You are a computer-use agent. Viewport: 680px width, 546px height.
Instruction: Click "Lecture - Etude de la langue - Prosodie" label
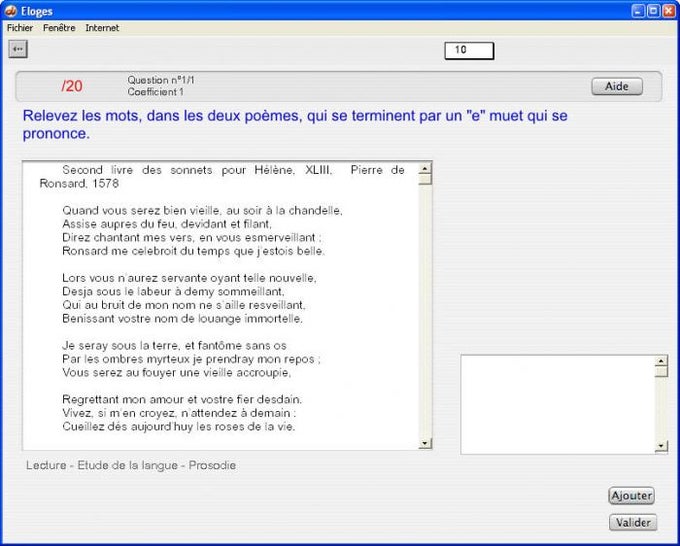131,465
